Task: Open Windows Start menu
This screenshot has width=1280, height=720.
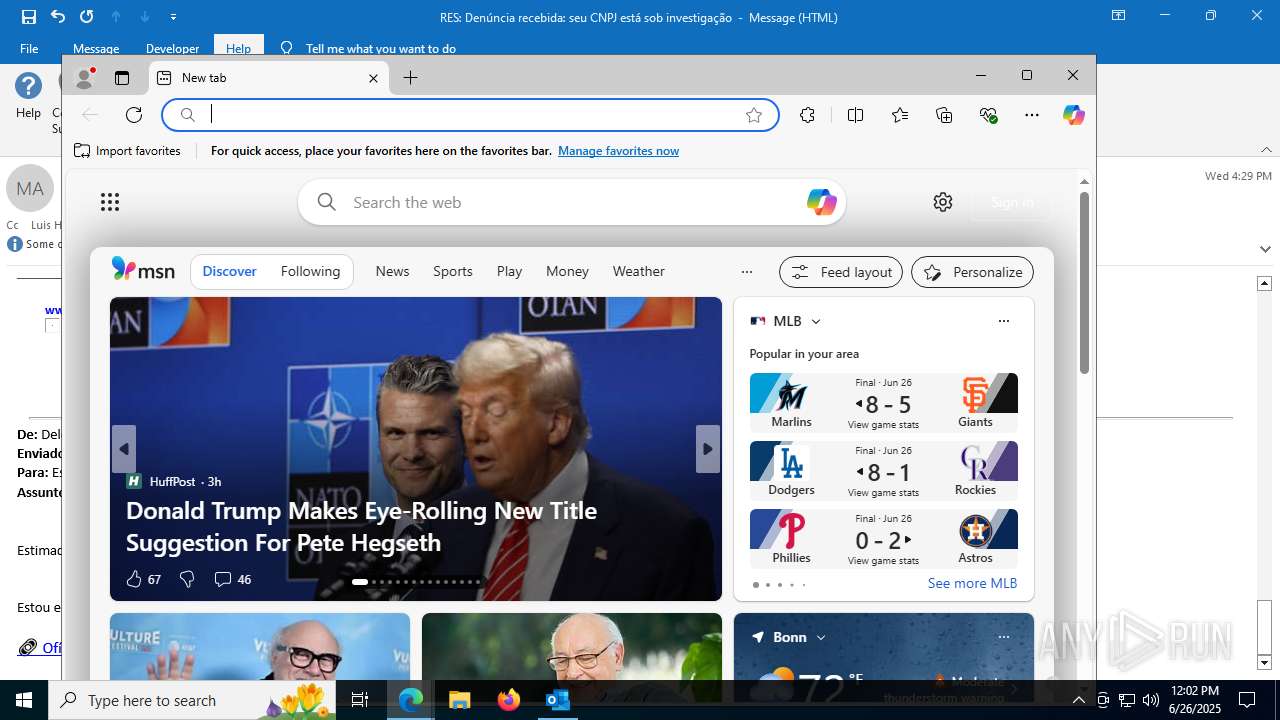Action: pos(24,700)
